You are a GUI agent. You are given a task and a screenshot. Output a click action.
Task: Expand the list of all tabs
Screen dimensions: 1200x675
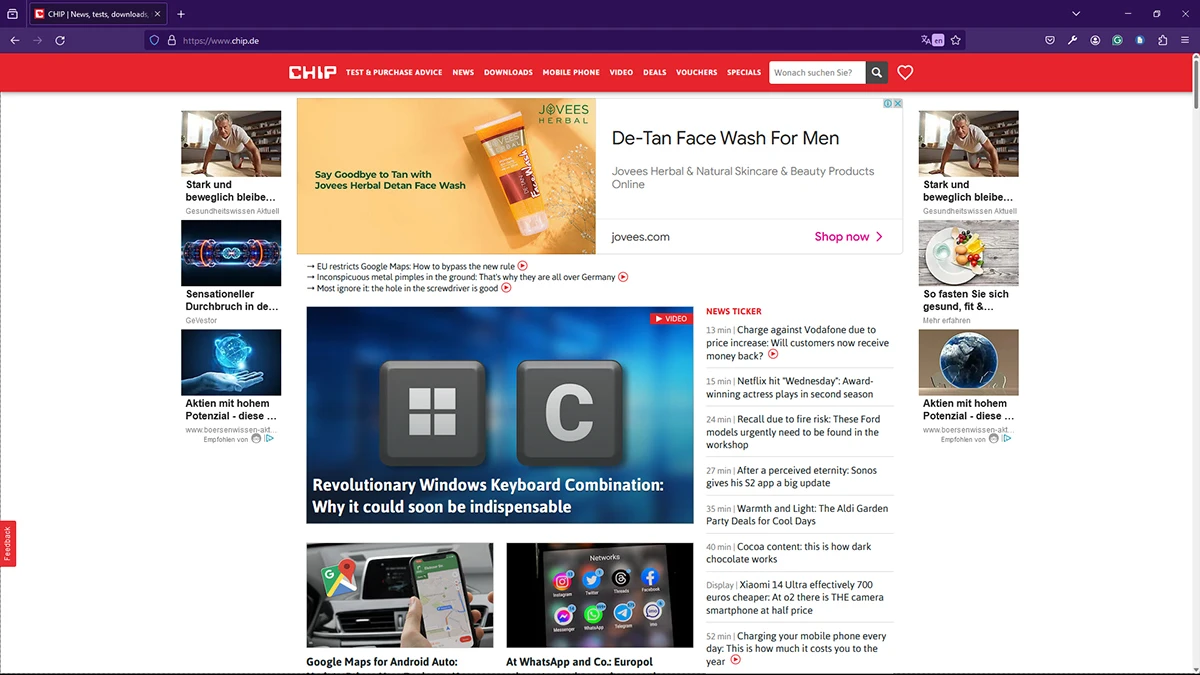(x=1075, y=14)
